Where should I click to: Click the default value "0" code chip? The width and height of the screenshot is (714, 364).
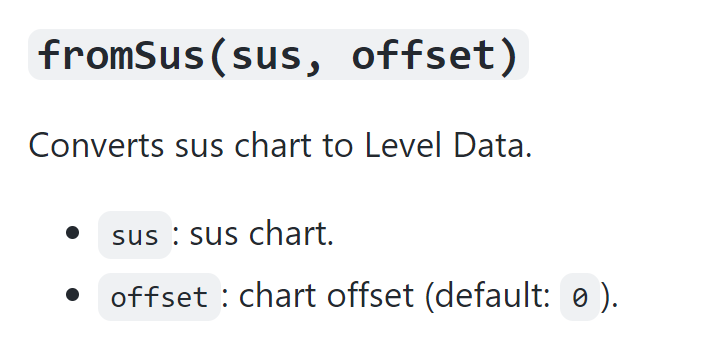point(580,297)
